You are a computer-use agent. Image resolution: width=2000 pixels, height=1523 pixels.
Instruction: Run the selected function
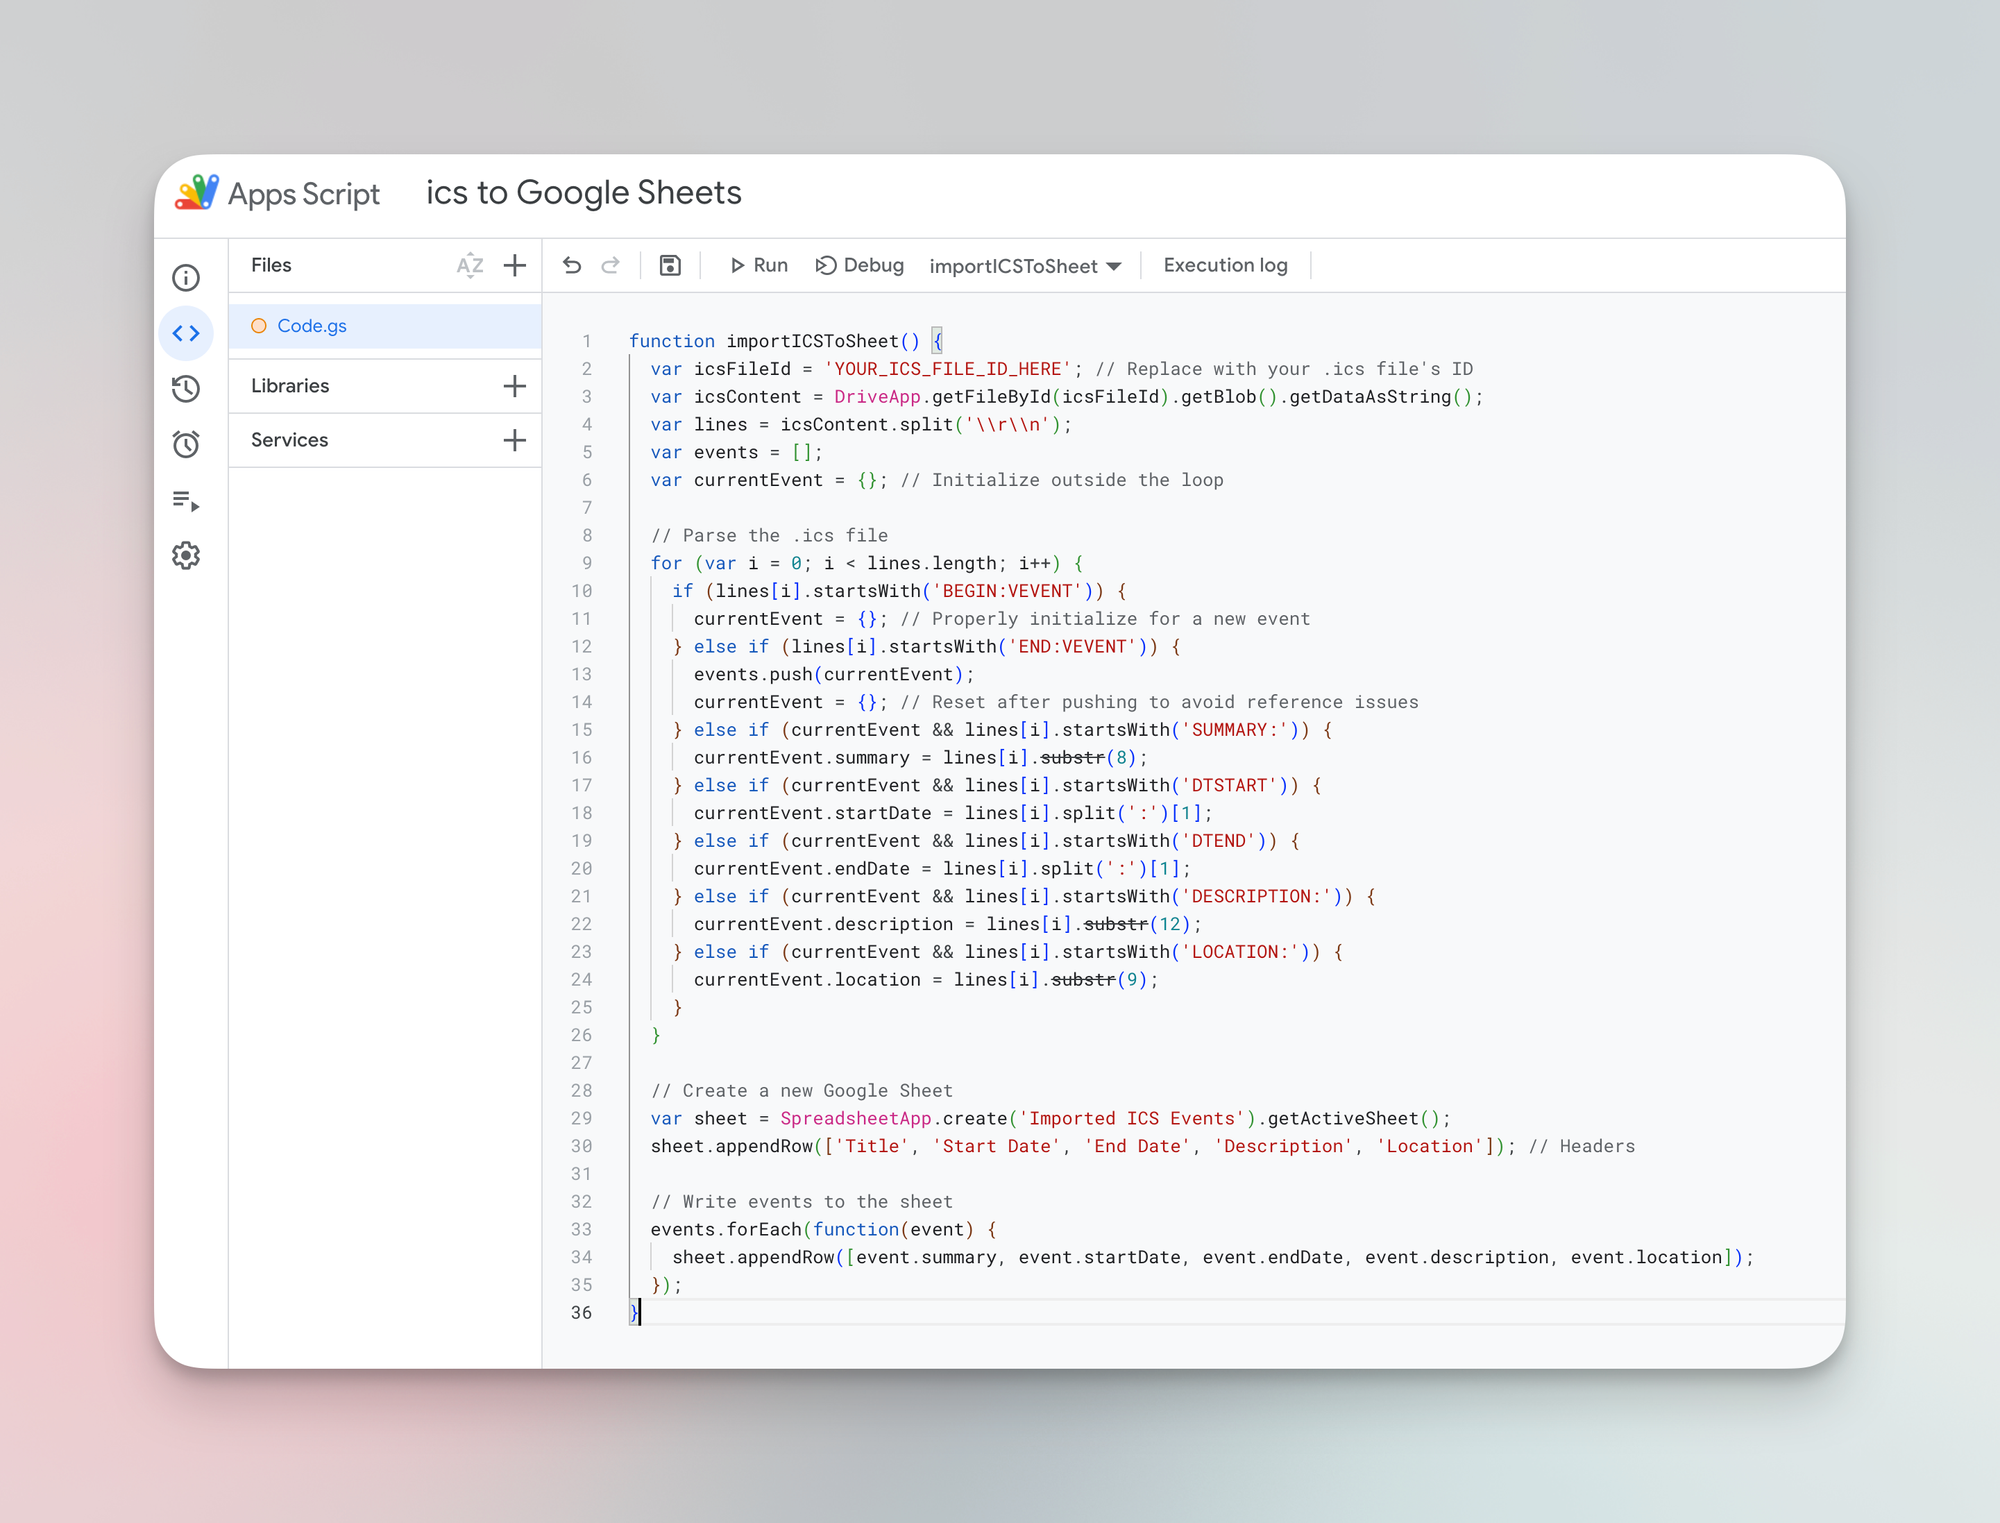click(x=759, y=265)
